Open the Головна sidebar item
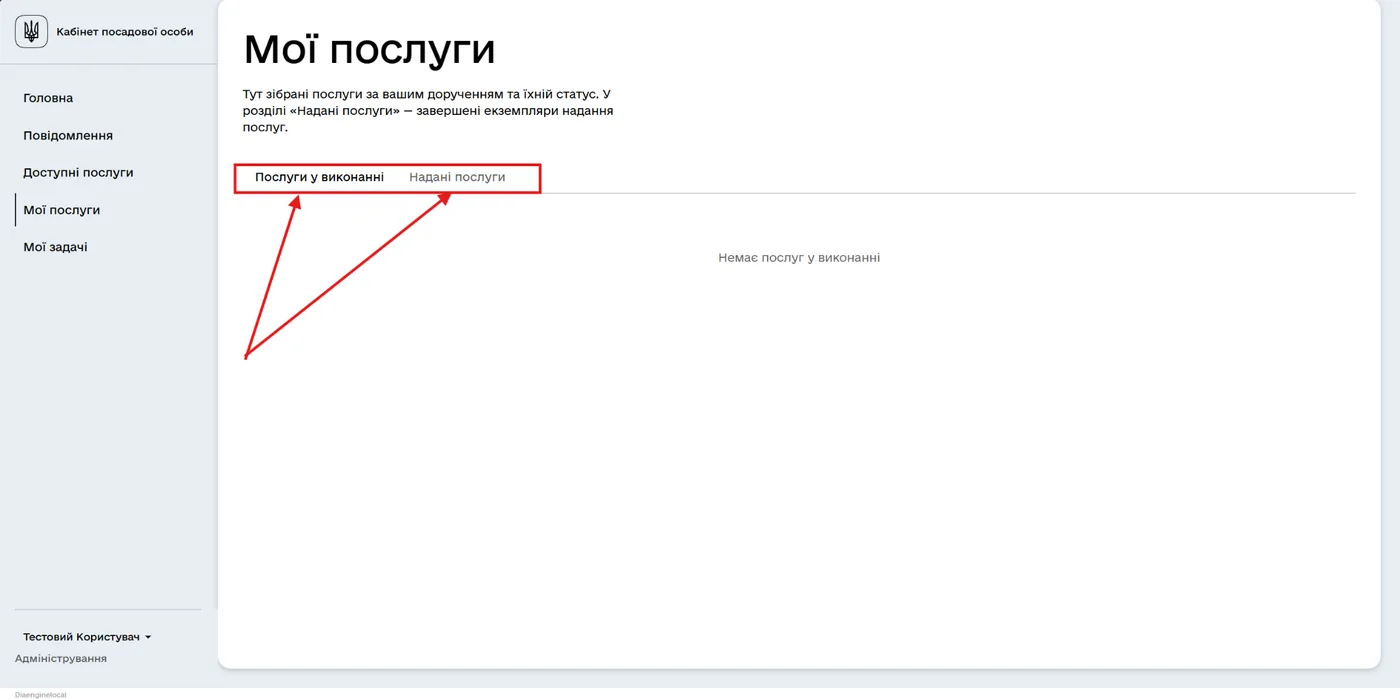The height and width of the screenshot is (699, 1400). 48,98
